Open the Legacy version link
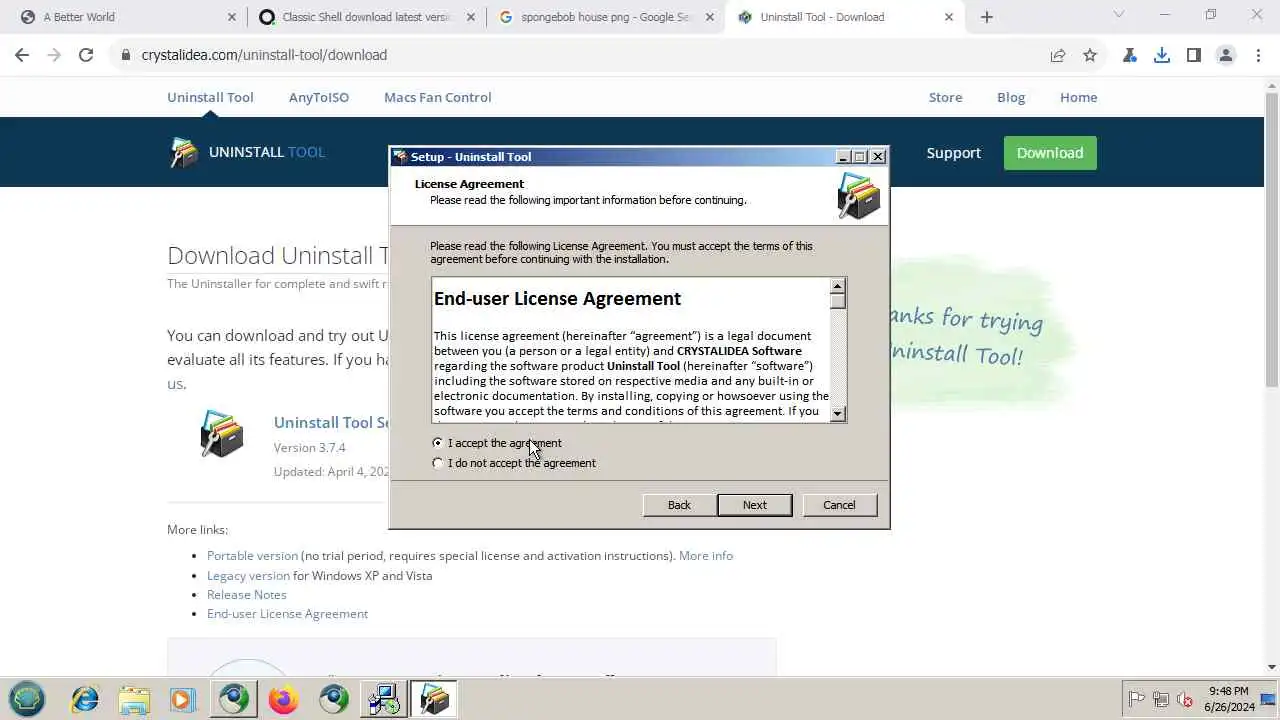Viewport: 1280px width, 720px height. [248, 576]
